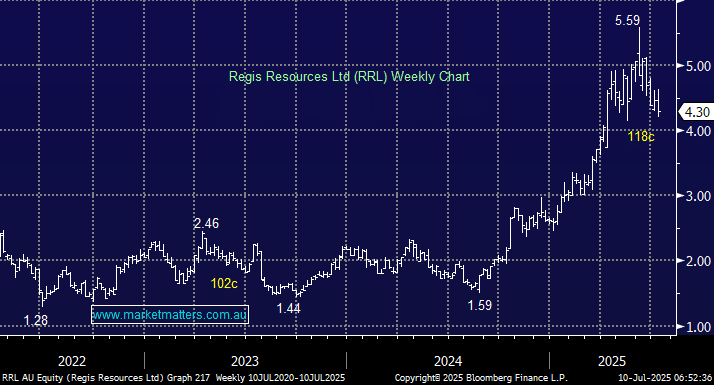Select the 2024 year axis label
The width and height of the screenshot is (714, 385).
(448, 361)
